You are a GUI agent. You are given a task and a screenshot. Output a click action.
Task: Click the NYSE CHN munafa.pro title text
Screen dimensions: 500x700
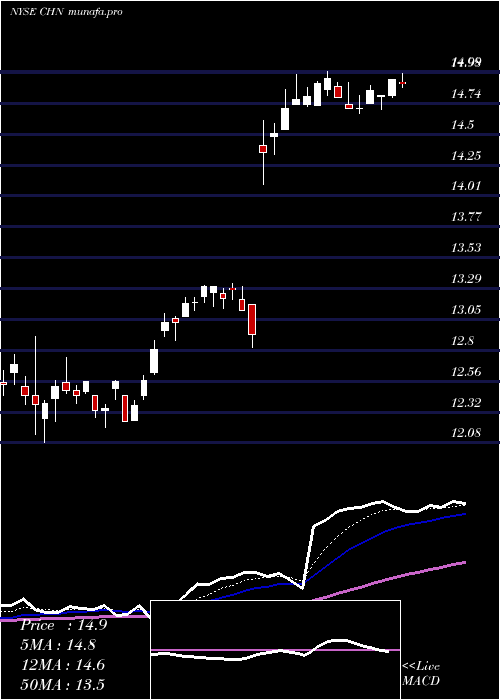(x=66, y=12)
